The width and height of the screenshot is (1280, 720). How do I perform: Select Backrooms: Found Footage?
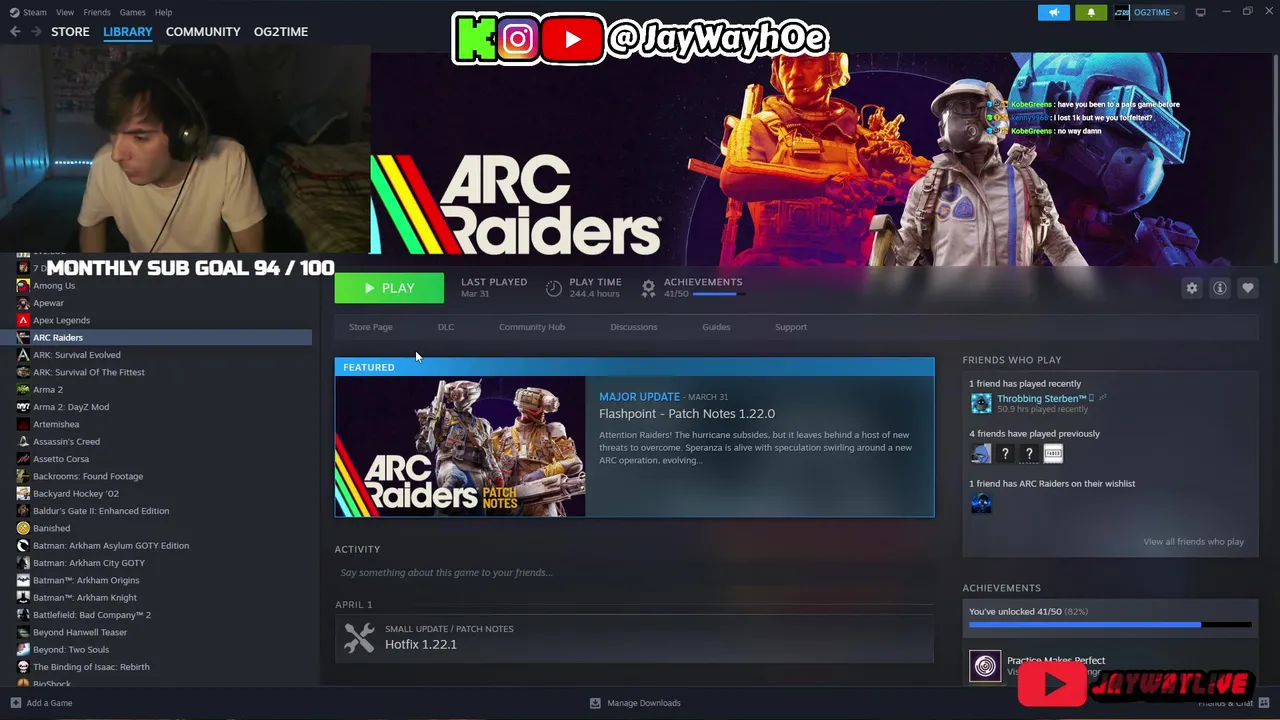pos(88,476)
